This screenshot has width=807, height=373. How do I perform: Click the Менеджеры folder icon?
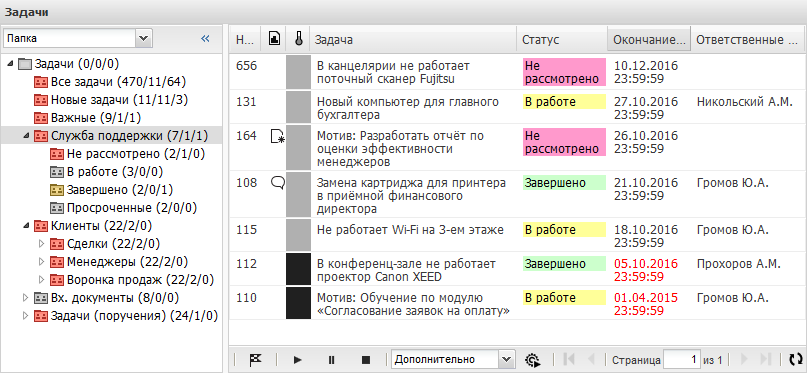tap(57, 262)
